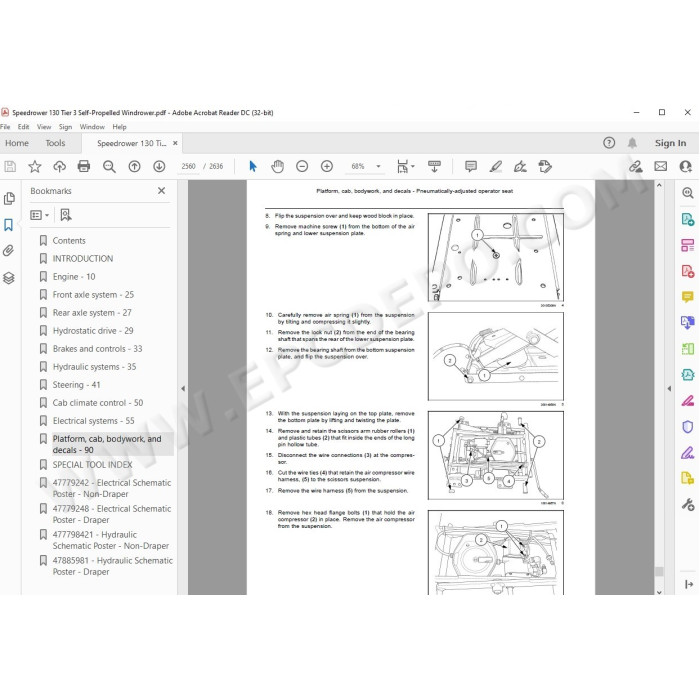The height and width of the screenshot is (700, 700).
Task: Click the vertical scrollbar thumb
Action: click(659, 571)
